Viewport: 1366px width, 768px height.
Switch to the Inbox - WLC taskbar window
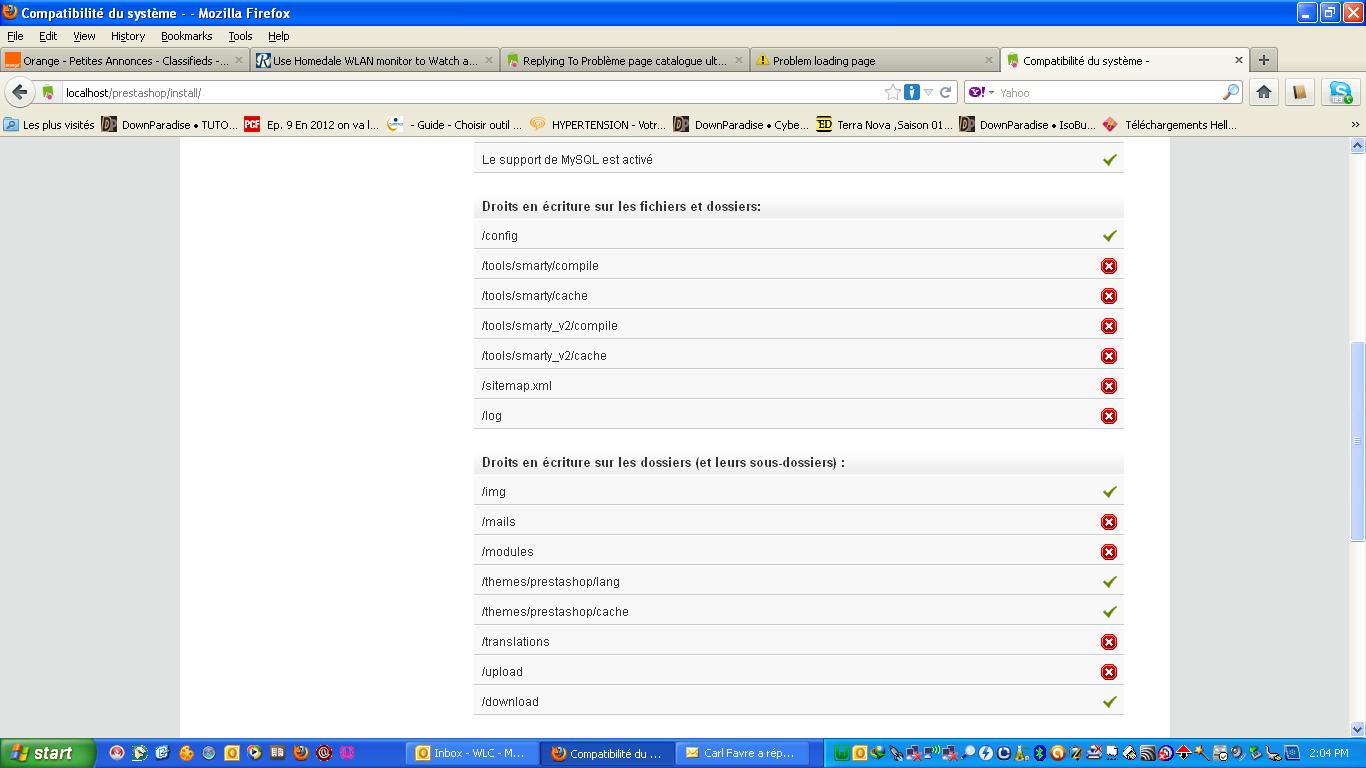tap(470, 753)
